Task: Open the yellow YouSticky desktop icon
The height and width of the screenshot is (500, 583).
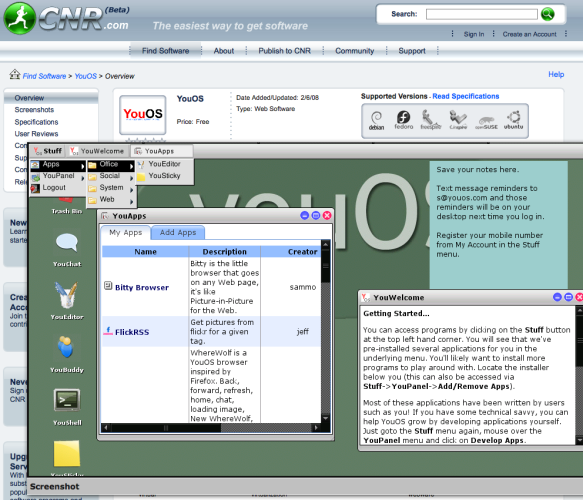Action: [67, 454]
